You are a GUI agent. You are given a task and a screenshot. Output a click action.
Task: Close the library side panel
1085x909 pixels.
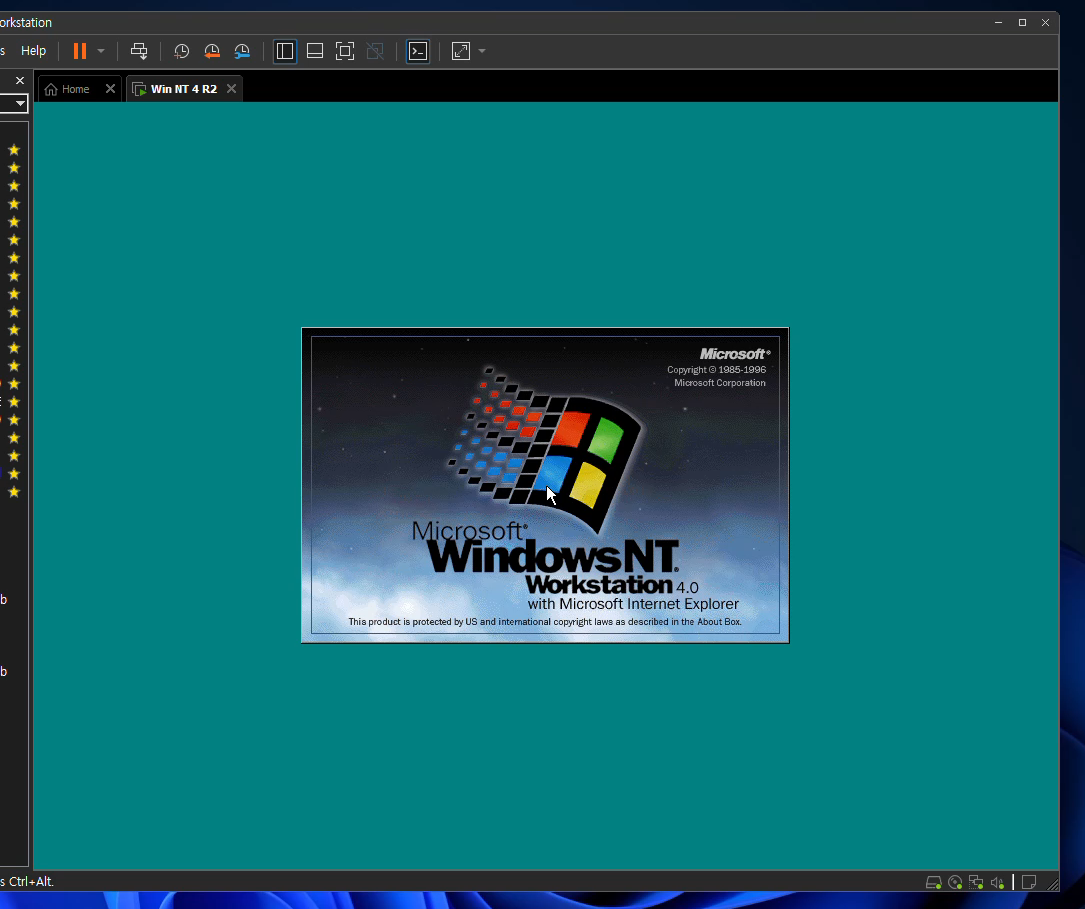click(x=20, y=81)
